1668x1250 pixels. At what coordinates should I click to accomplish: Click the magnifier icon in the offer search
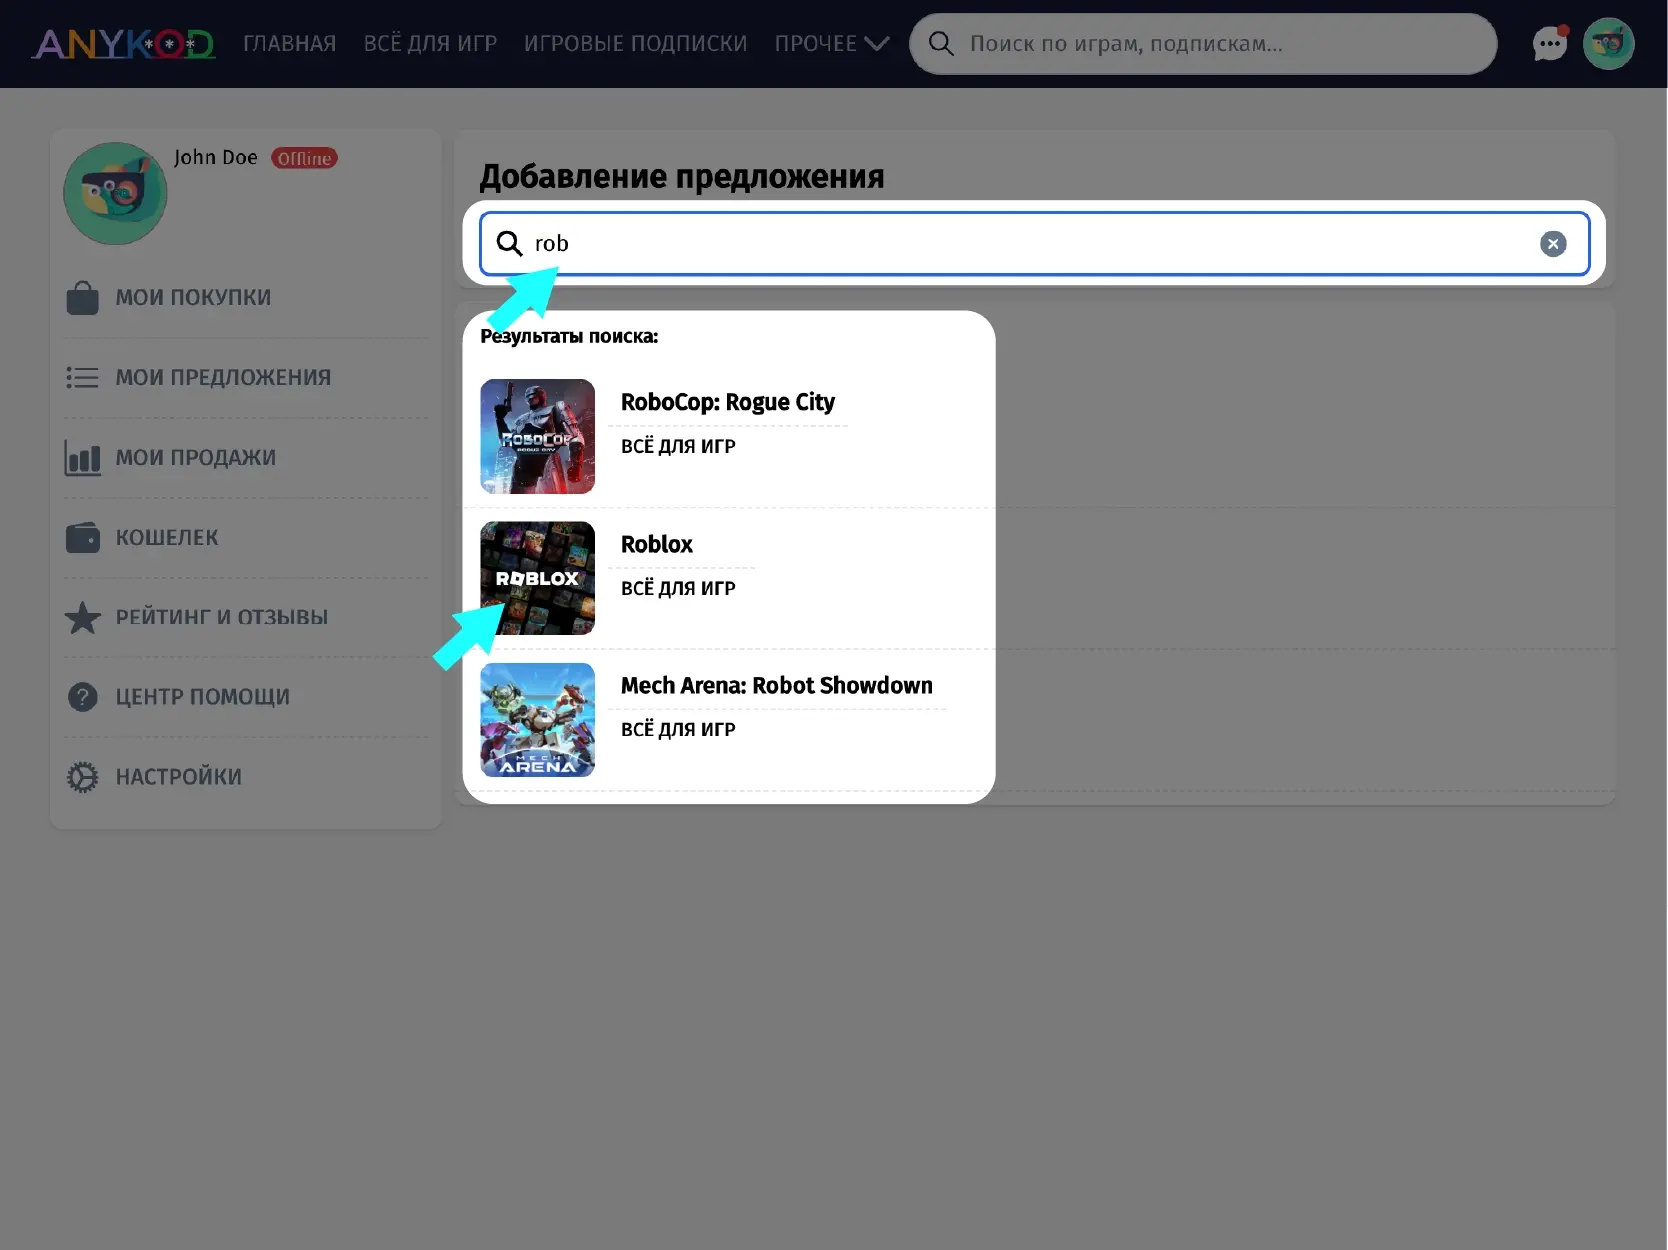coord(509,243)
